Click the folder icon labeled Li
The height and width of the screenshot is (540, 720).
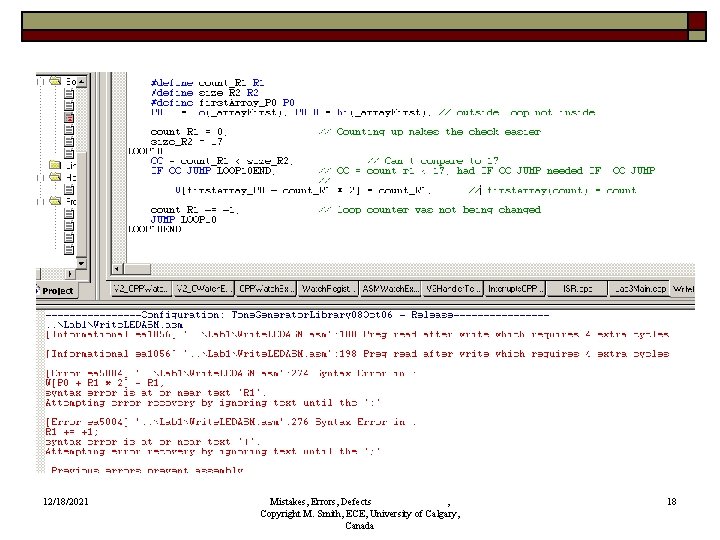tap(55, 165)
